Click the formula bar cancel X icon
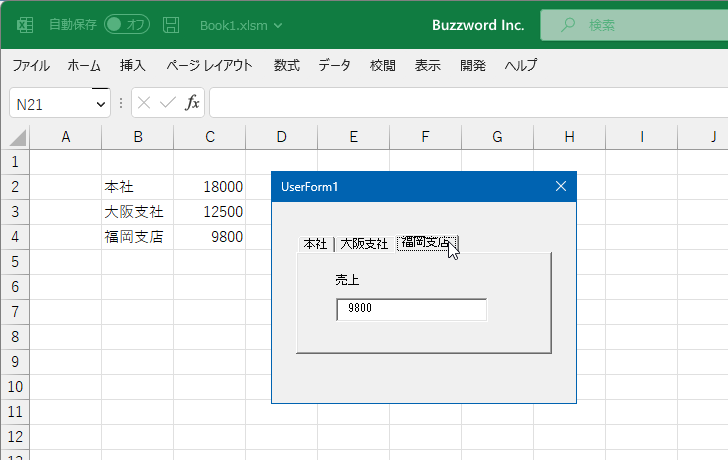 [144, 103]
